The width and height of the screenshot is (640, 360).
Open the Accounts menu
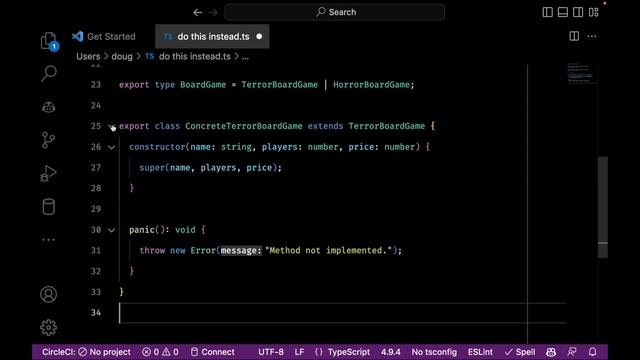click(x=49, y=294)
